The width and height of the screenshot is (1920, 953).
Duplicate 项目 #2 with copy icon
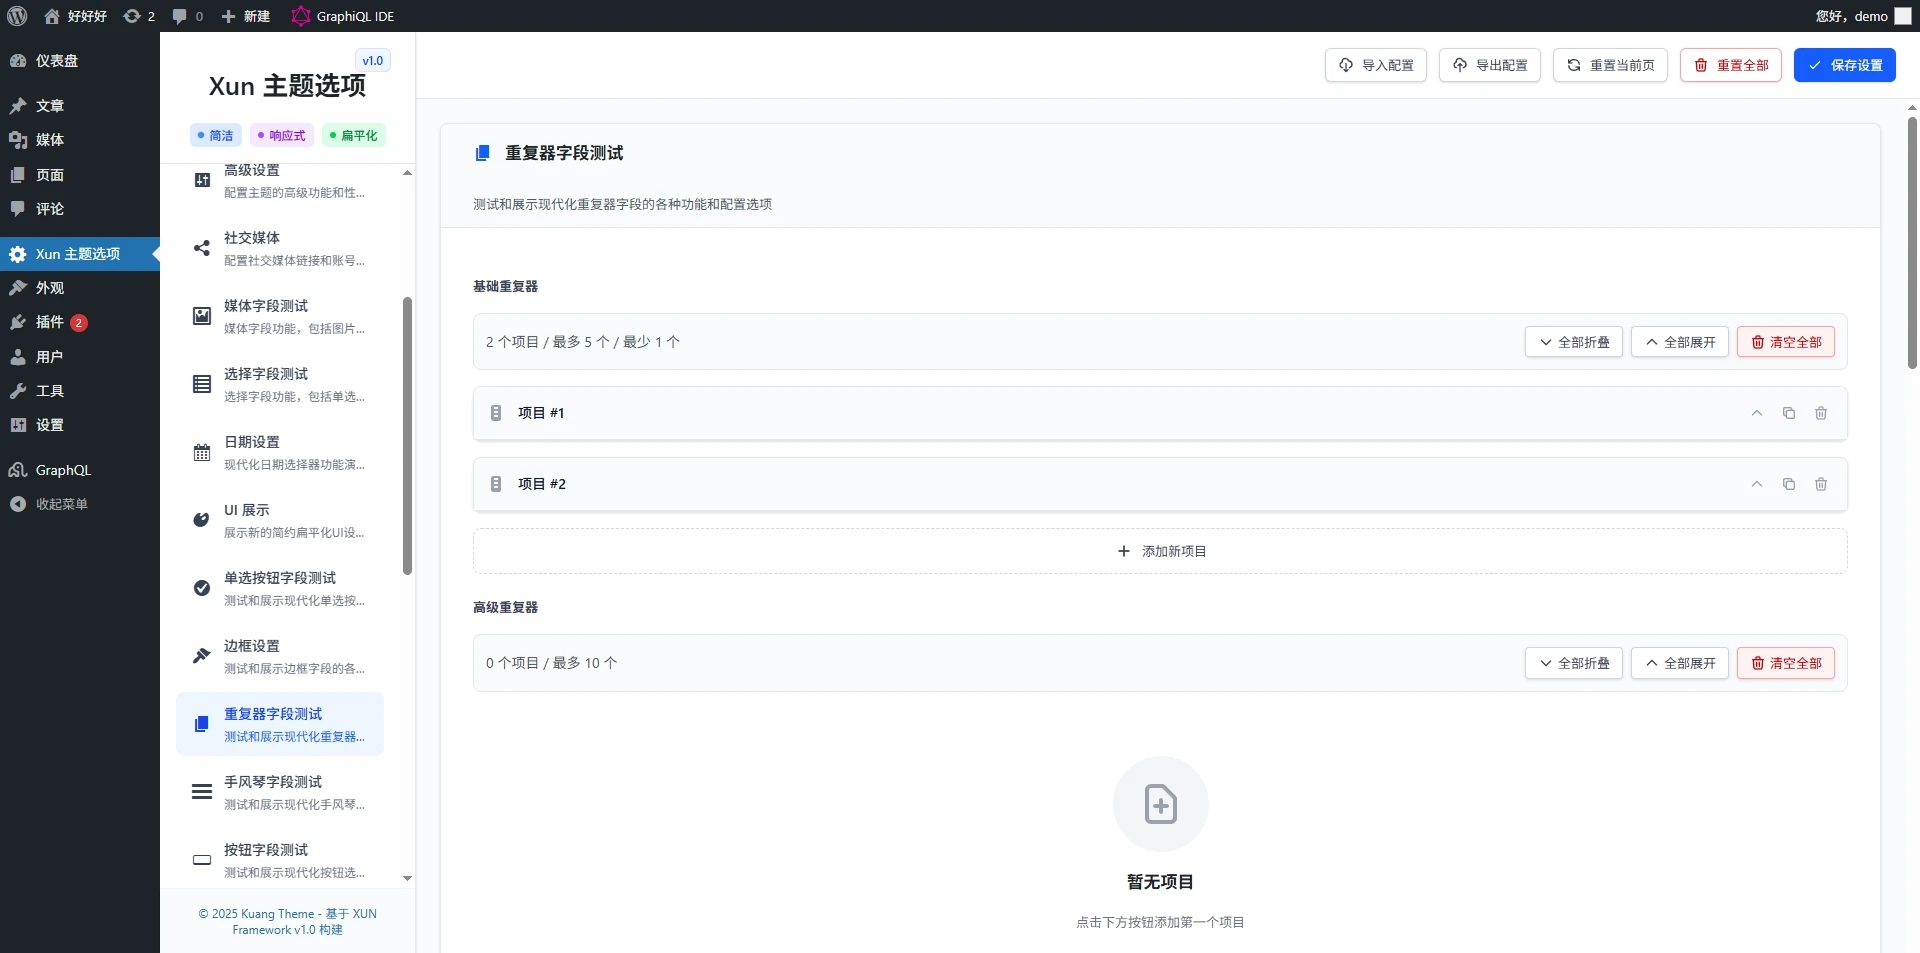(x=1789, y=484)
